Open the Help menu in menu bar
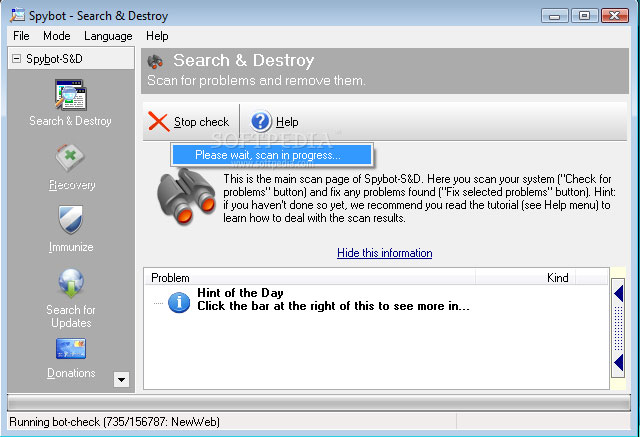The image size is (640, 437). 157,36
